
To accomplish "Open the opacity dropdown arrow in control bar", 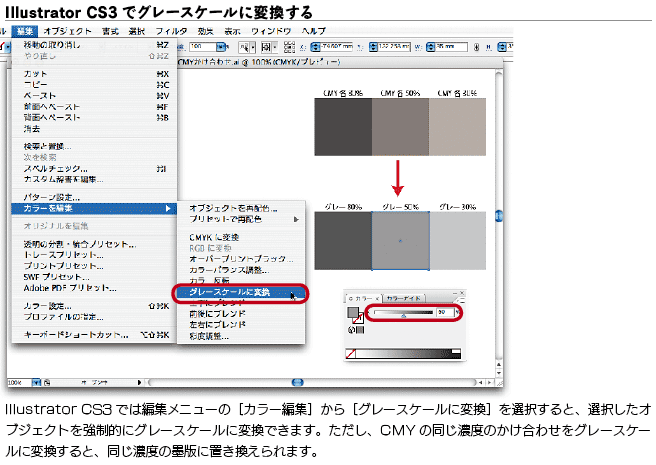I will click(x=222, y=47).
